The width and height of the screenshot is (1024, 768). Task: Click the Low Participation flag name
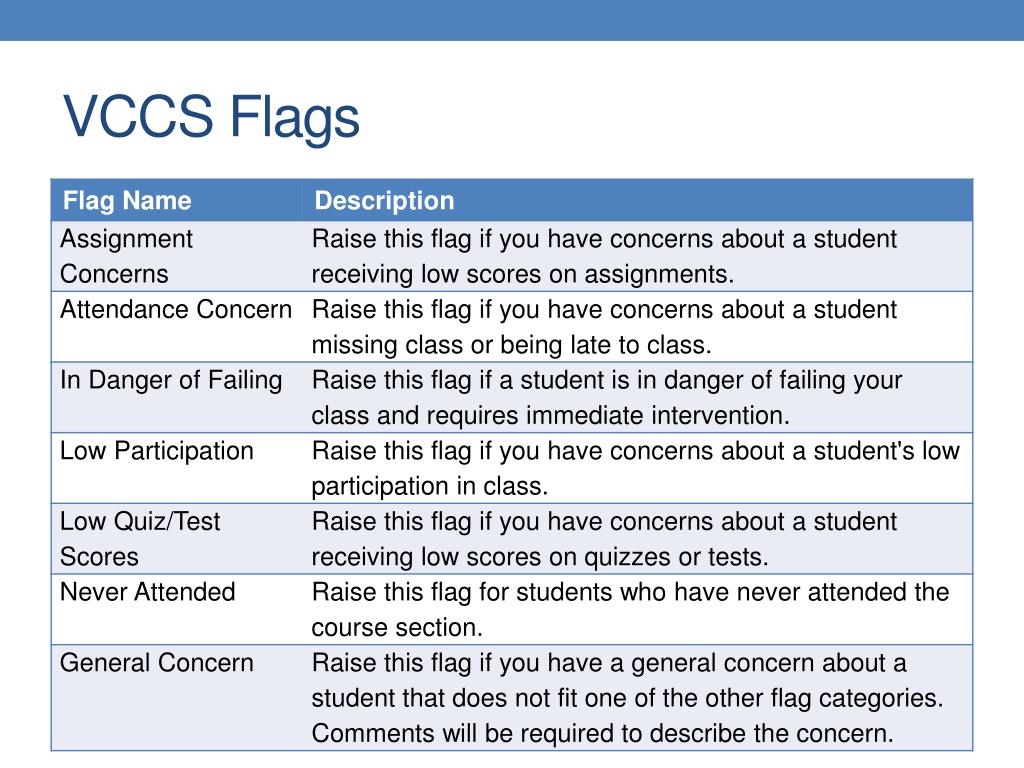click(157, 451)
